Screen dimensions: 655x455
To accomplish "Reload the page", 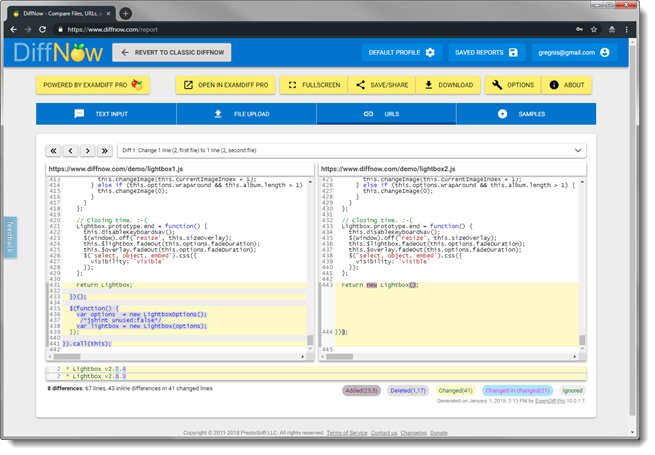I will click(x=43, y=30).
